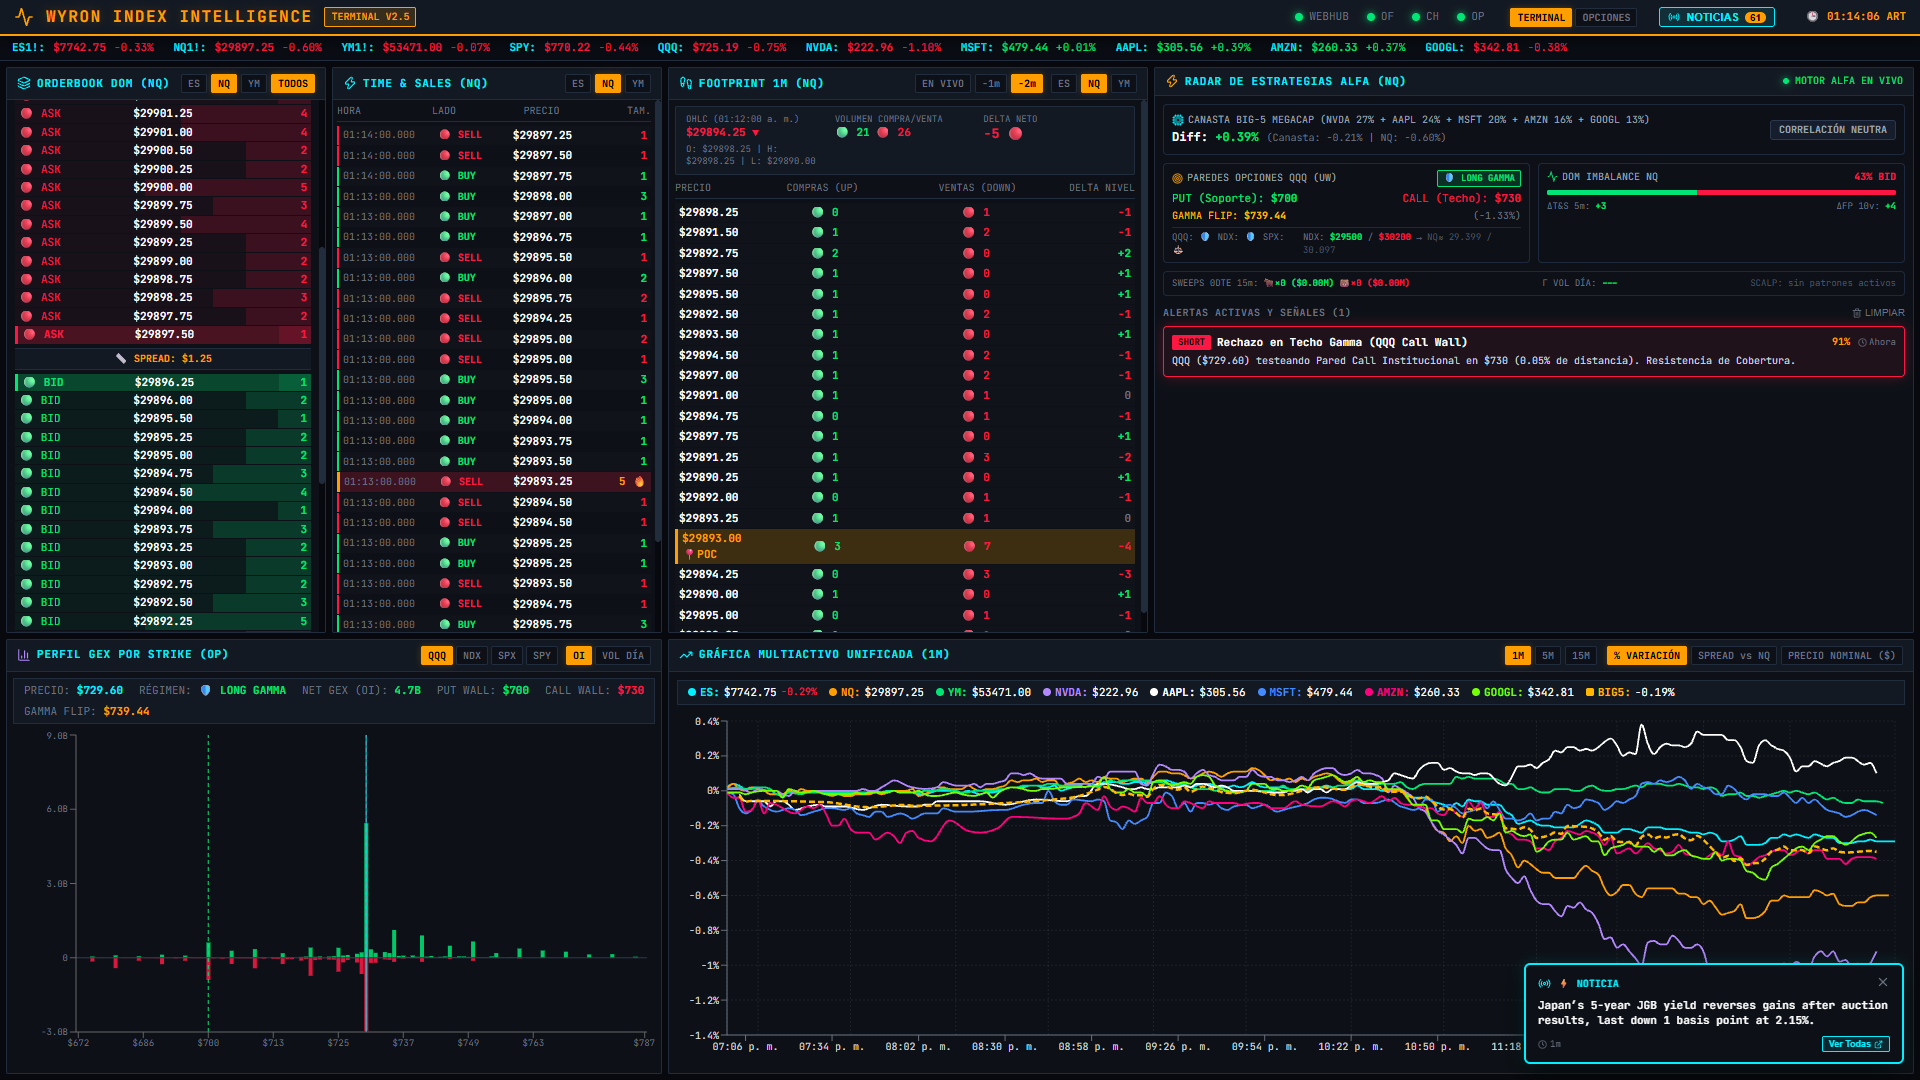Toggle ES in Orderbook DOM panel
Screen dimensions: 1920x1080
(194, 84)
